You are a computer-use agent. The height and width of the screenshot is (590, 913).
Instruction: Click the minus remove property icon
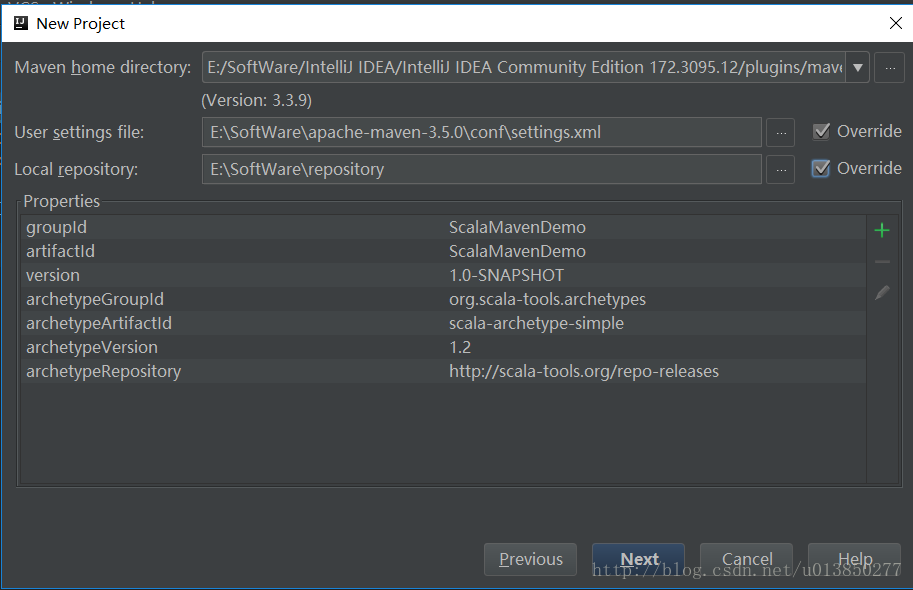tap(882, 262)
